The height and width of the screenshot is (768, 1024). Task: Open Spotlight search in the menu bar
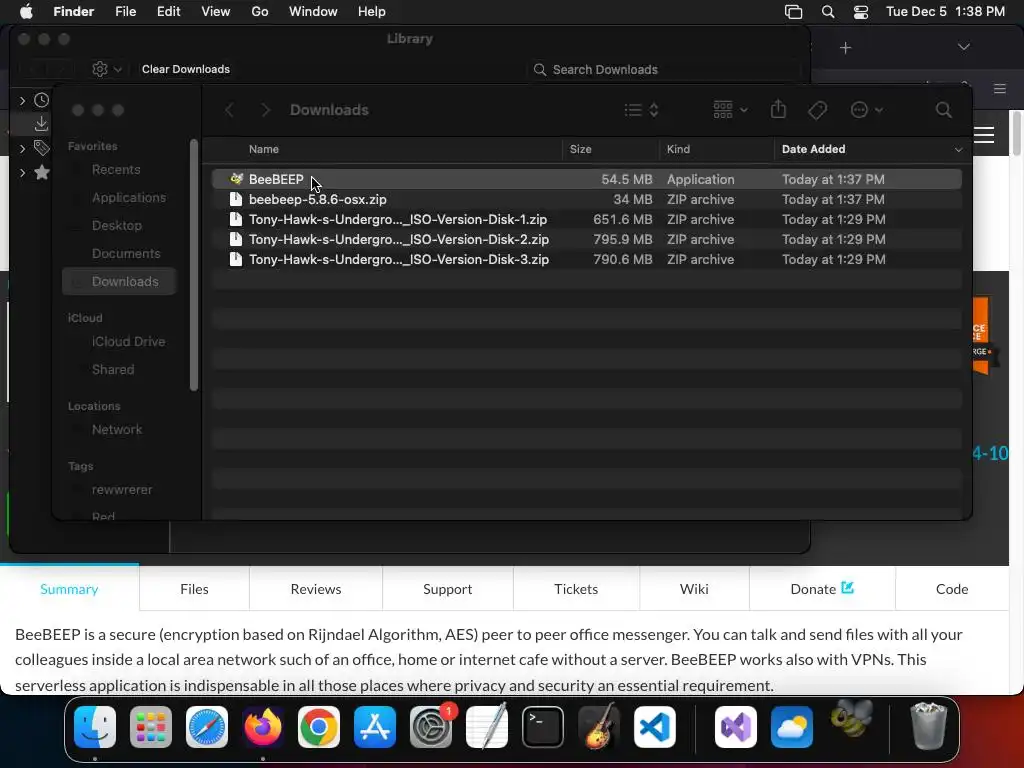point(827,12)
